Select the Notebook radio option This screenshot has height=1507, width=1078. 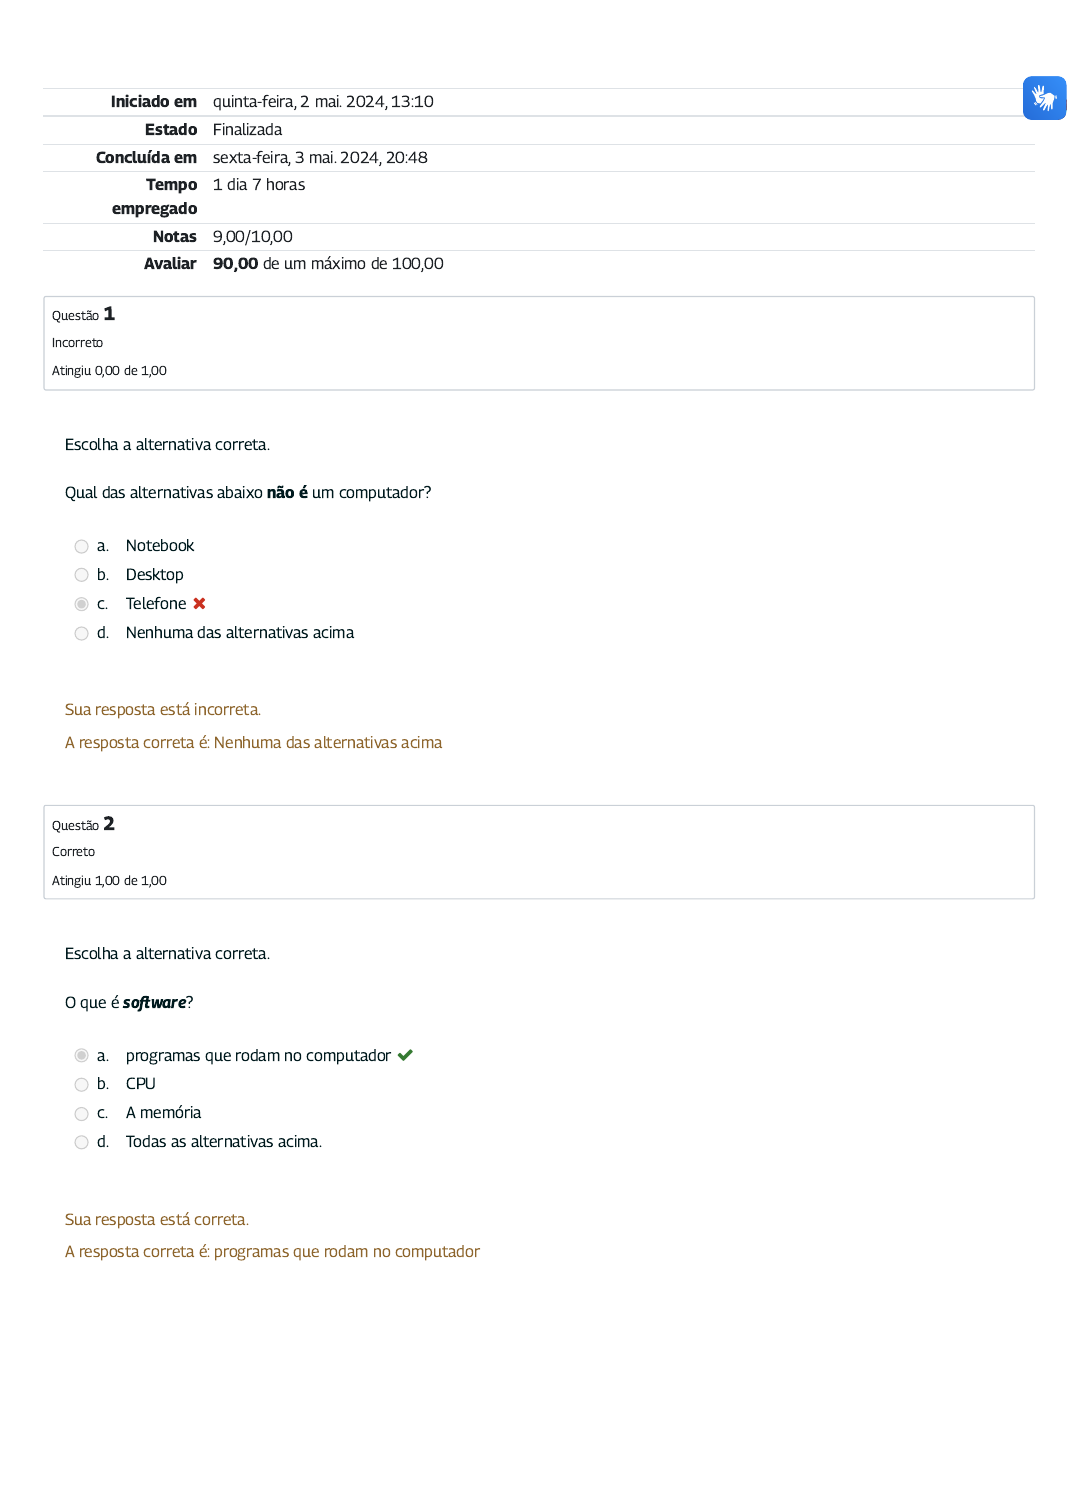click(x=82, y=547)
